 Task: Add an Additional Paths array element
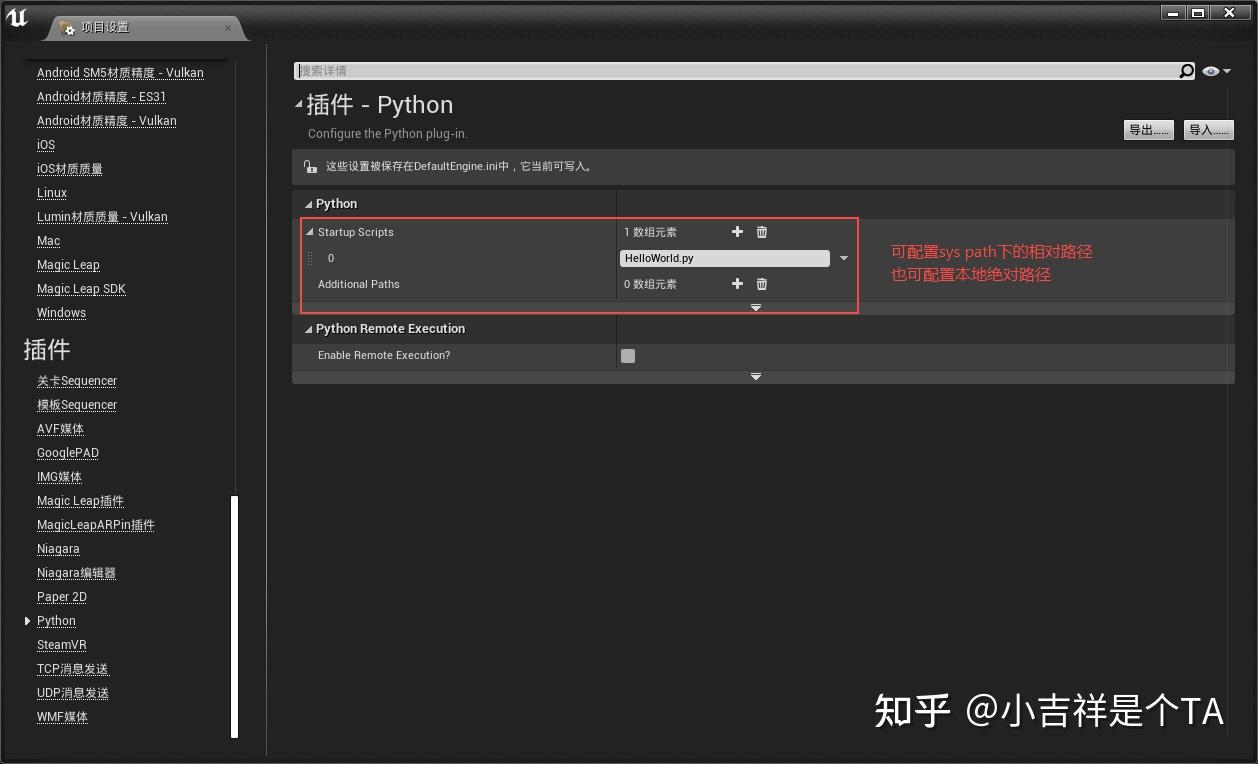pos(737,284)
